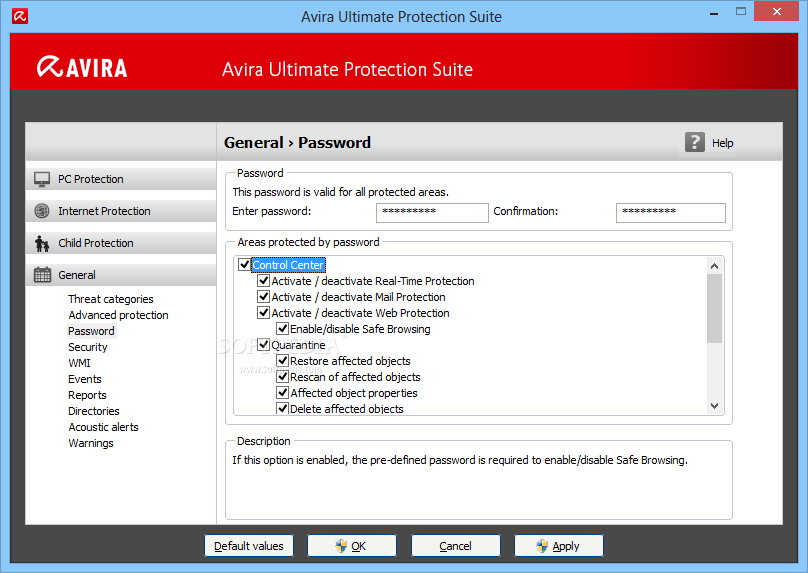
Task: Click the General calendar icon
Action: click(x=42, y=275)
